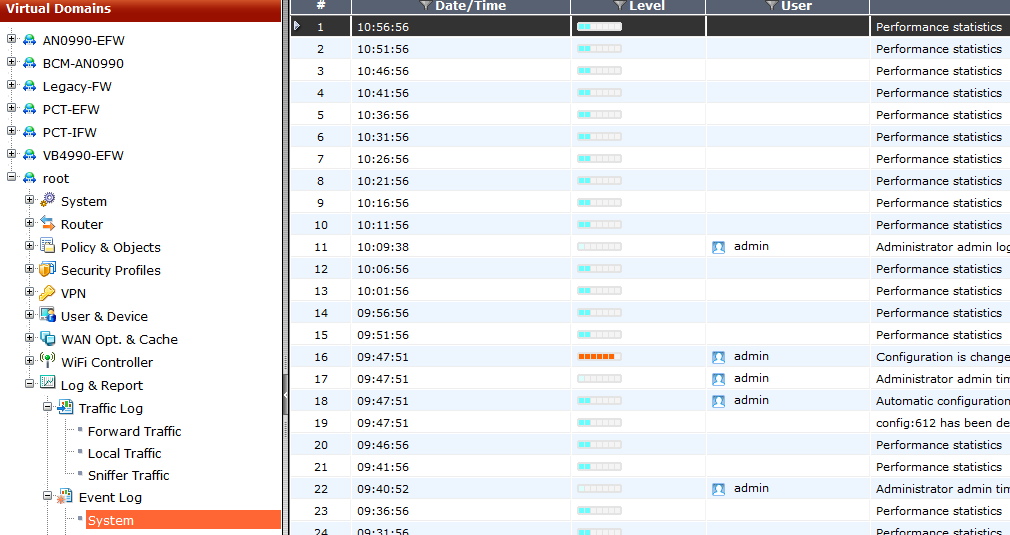The image size is (1010, 535).
Task: Collapse the root virtual domain node
Action: (x=12, y=178)
